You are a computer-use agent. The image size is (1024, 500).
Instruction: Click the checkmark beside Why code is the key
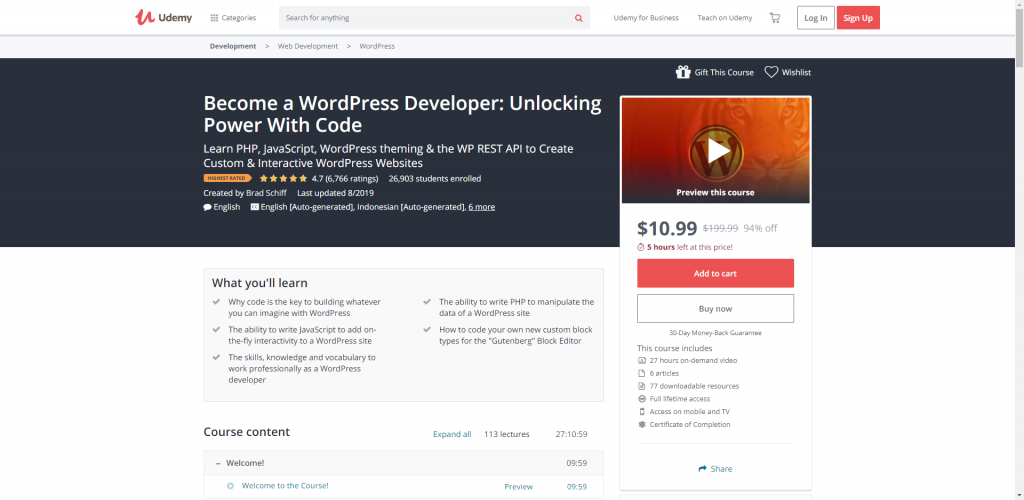pyautogui.click(x=216, y=302)
